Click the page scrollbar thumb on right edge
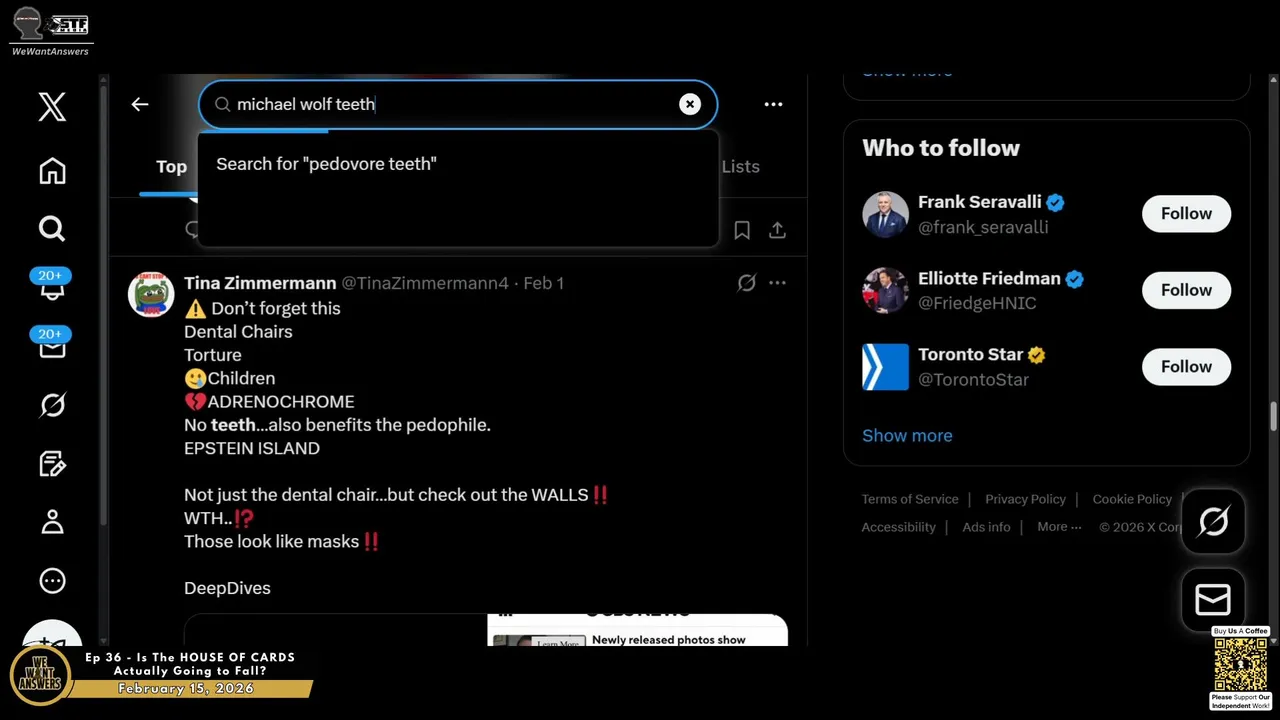 click(1274, 417)
